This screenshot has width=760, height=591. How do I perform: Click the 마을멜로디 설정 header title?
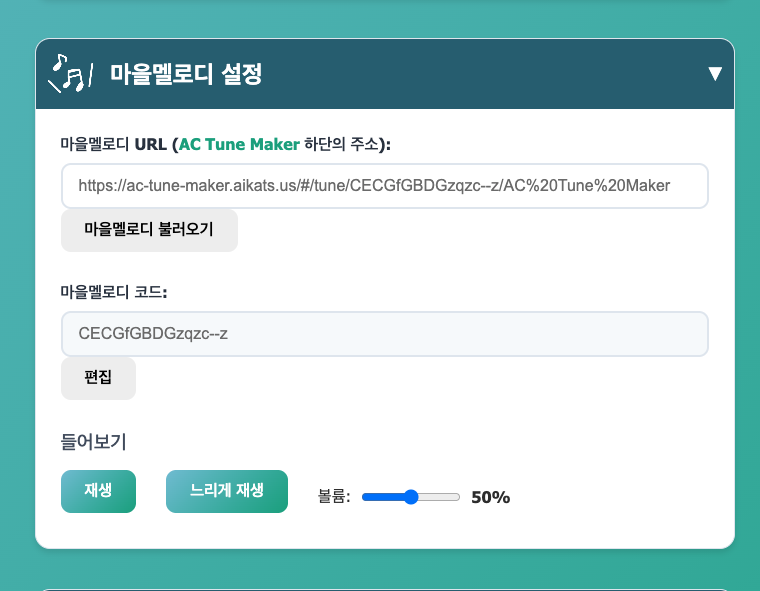click(x=186, y=74)
